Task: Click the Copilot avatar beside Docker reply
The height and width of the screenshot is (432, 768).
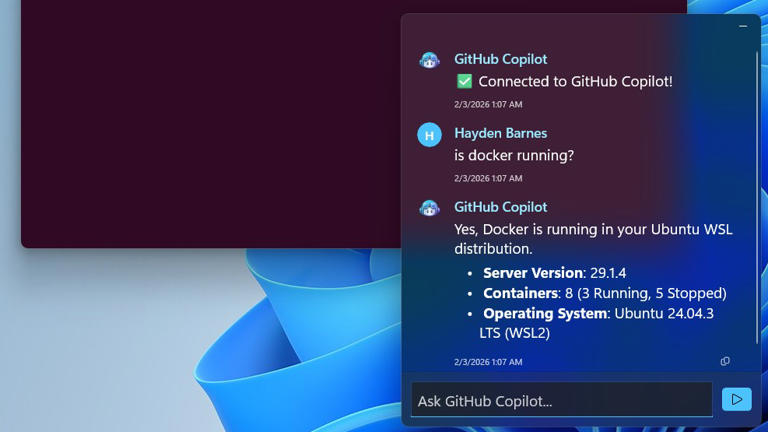Action: click(x=429, y=208)
